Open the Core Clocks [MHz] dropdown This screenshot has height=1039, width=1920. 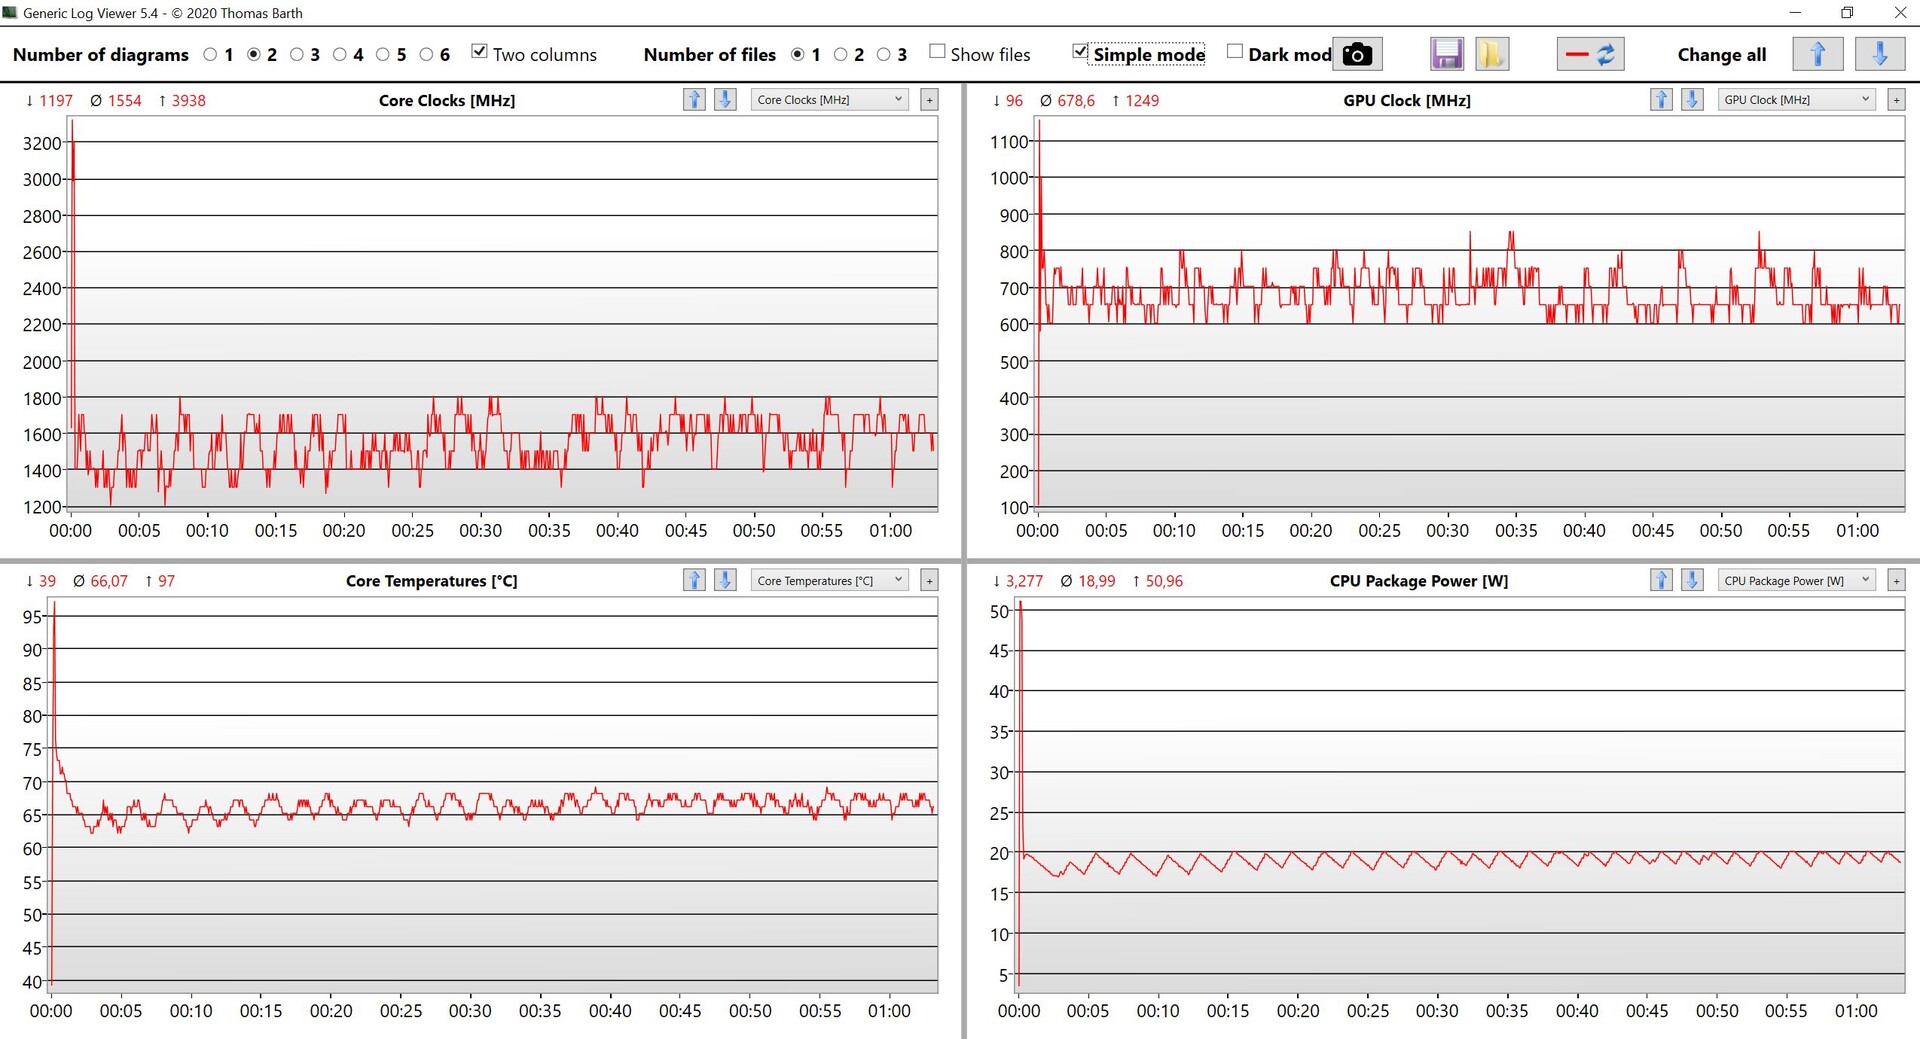(x=829, y=100)
